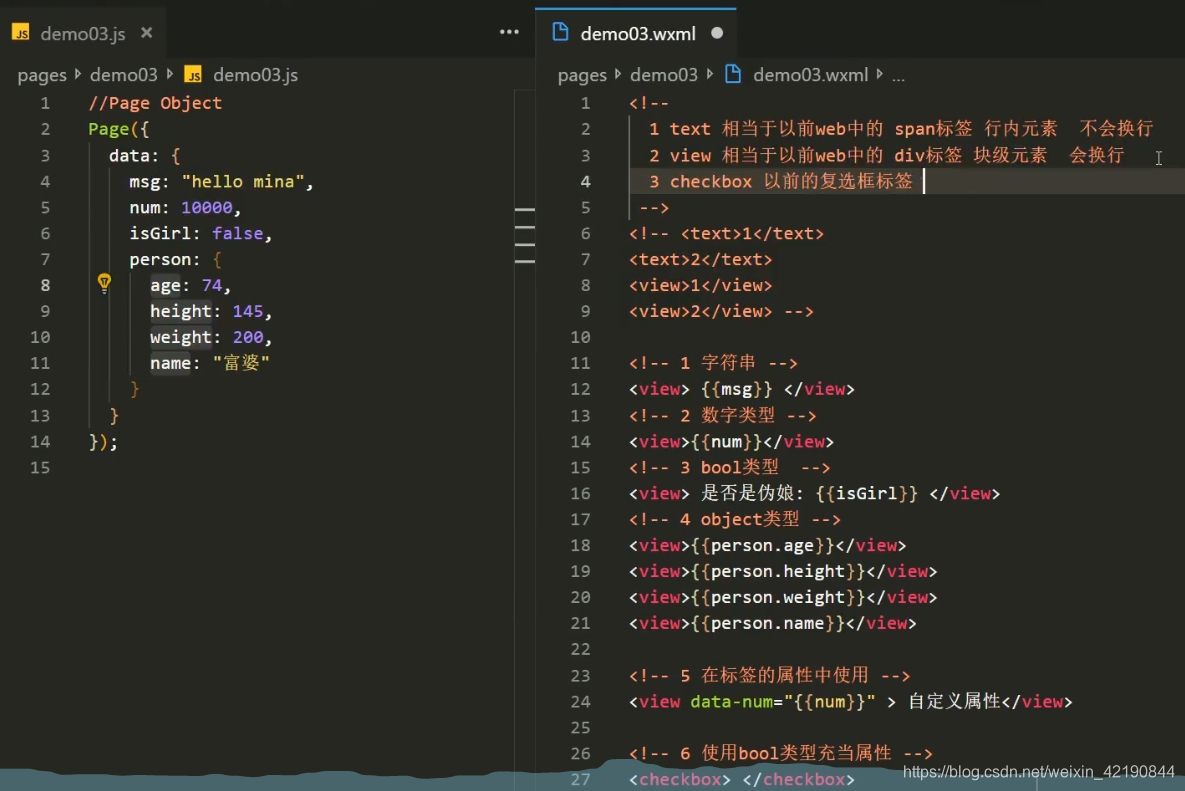Click the JS icon in the left breadcrumb
The image size is (1185, 791).
[x=193, y=75]
